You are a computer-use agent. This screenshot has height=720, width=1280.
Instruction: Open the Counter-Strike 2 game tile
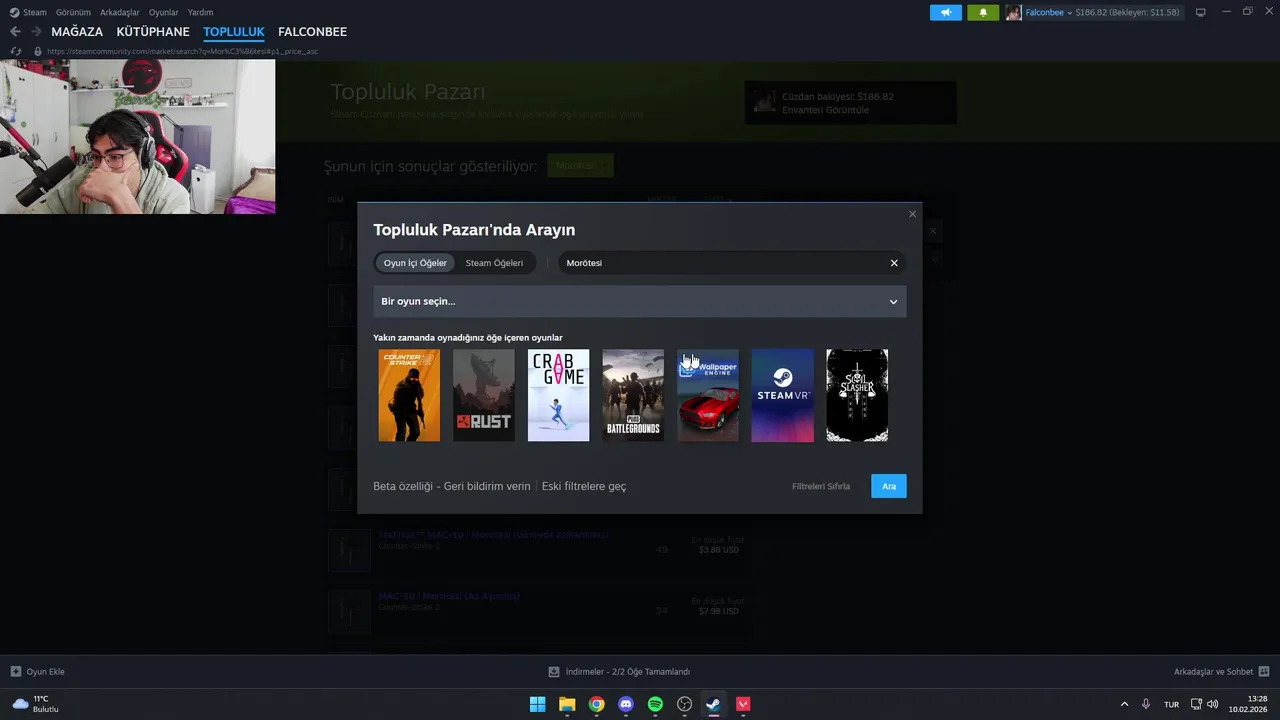click(409, 395)
